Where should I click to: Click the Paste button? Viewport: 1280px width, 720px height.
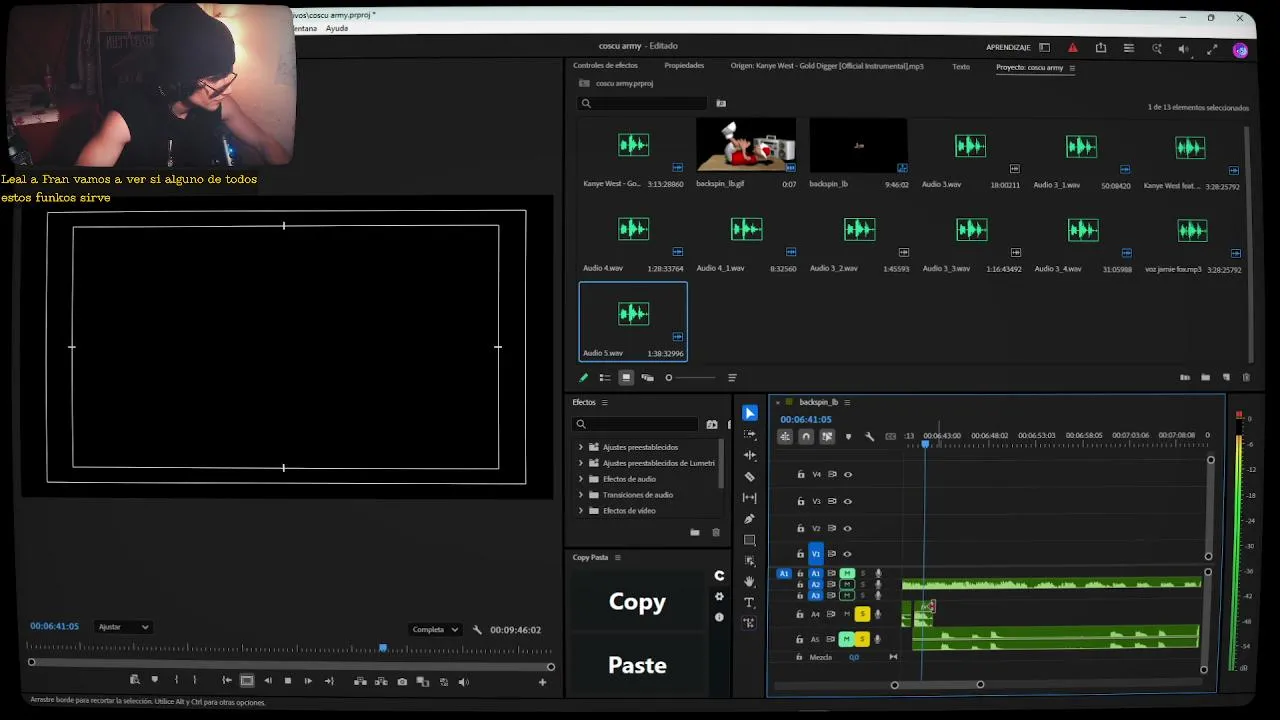(637, 665)
